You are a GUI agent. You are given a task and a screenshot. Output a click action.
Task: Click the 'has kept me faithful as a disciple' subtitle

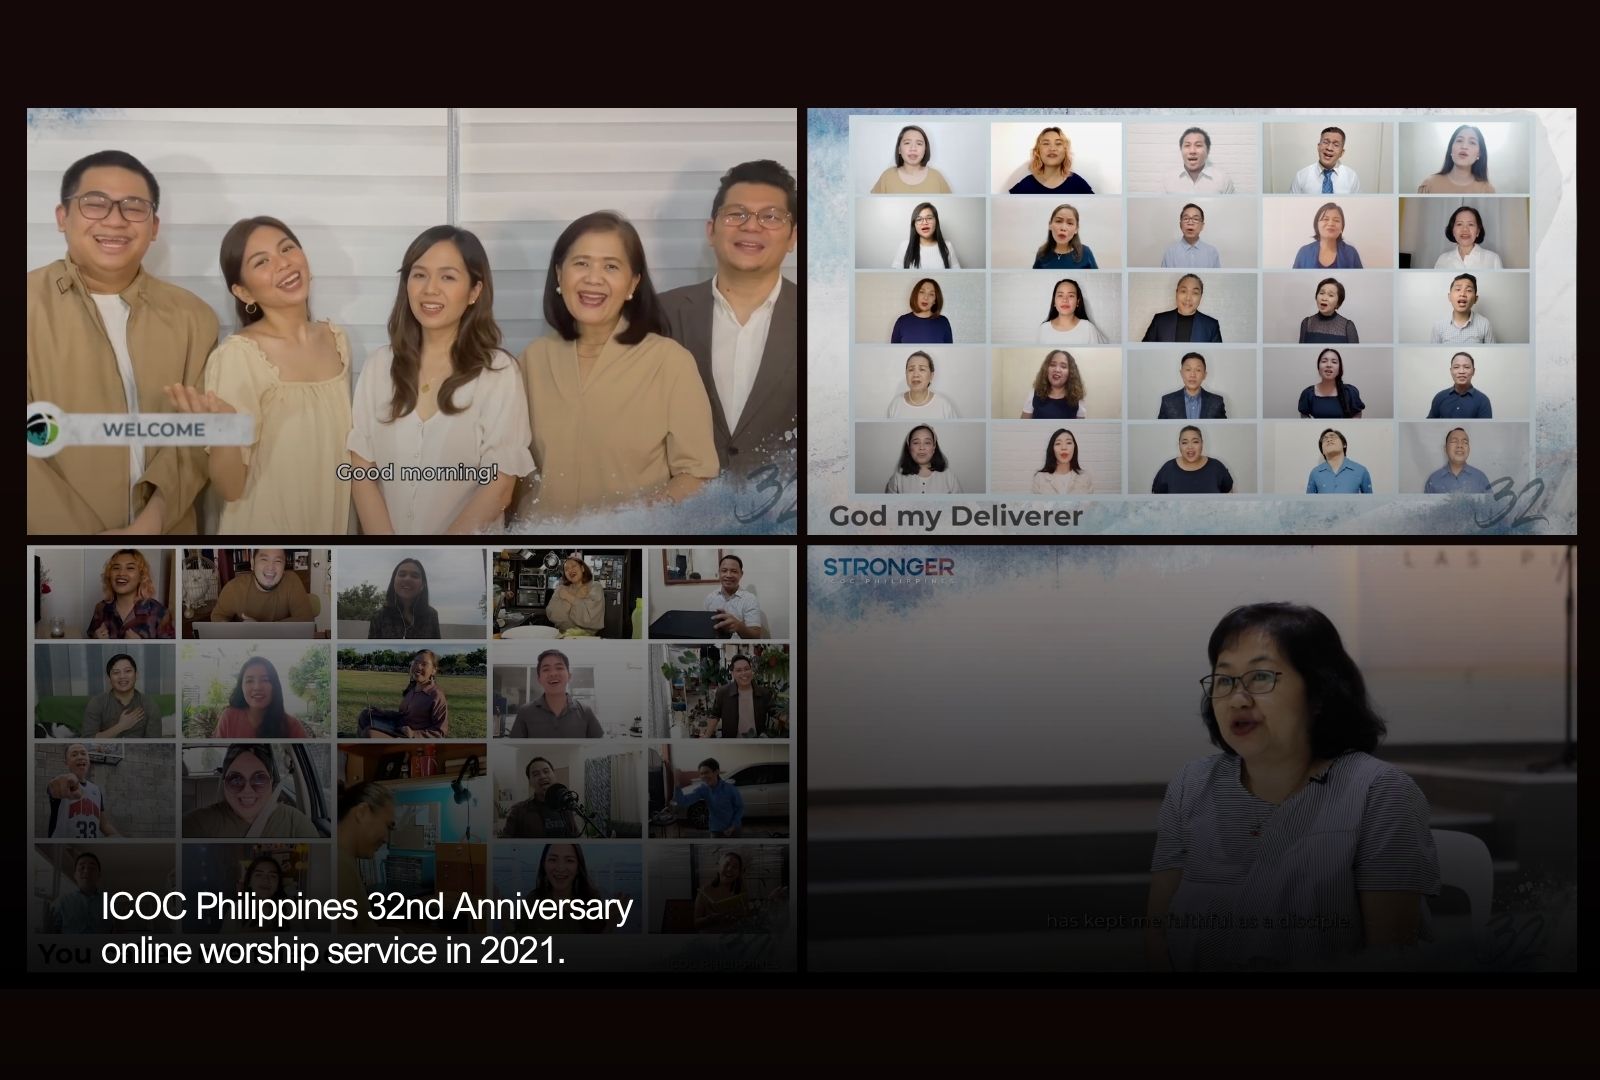1199,921
